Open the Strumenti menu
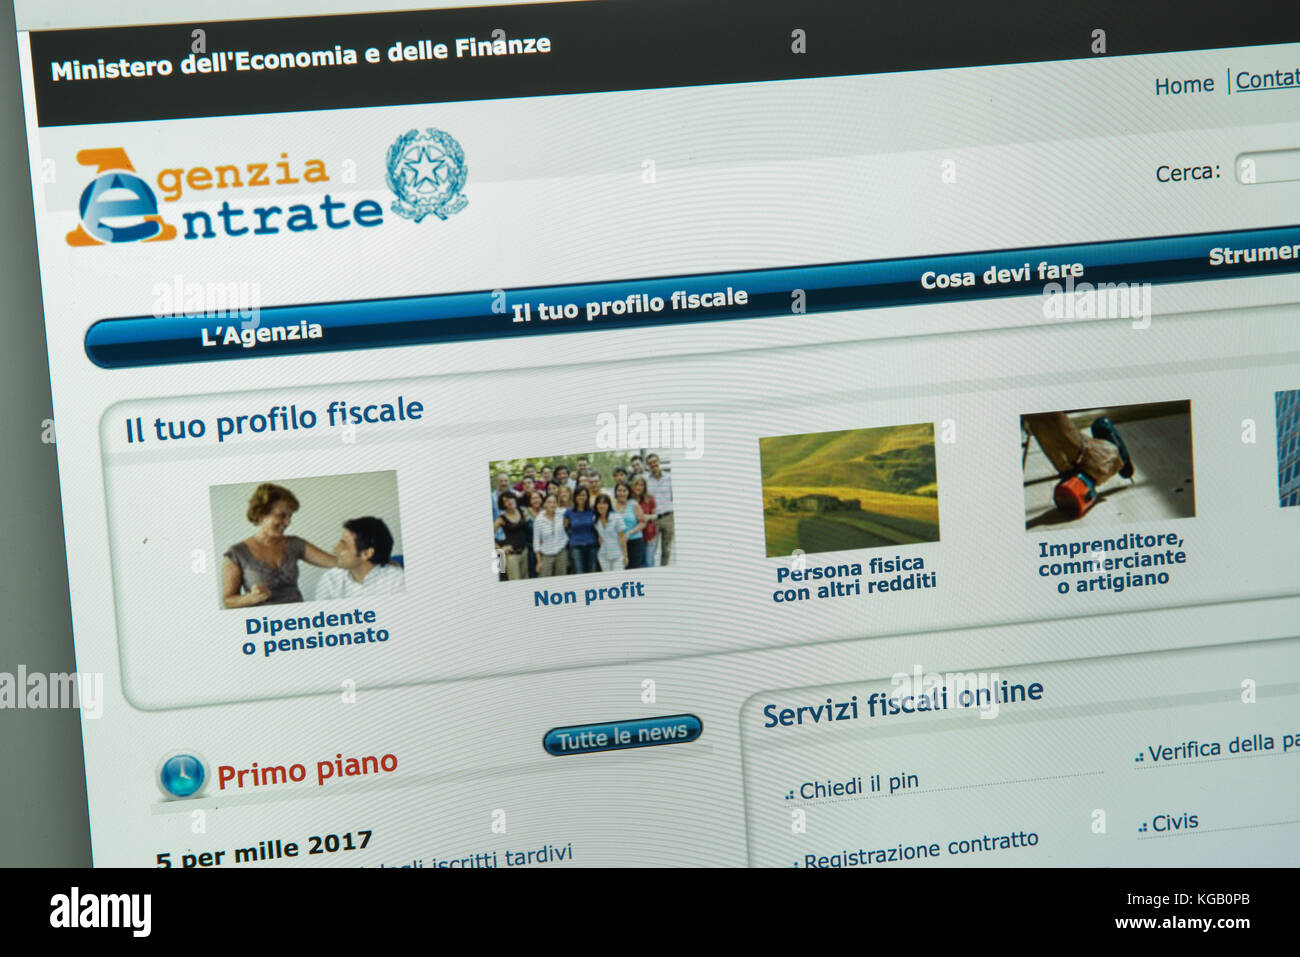This screenshot has width=1300, height=957. point(1254,254)
